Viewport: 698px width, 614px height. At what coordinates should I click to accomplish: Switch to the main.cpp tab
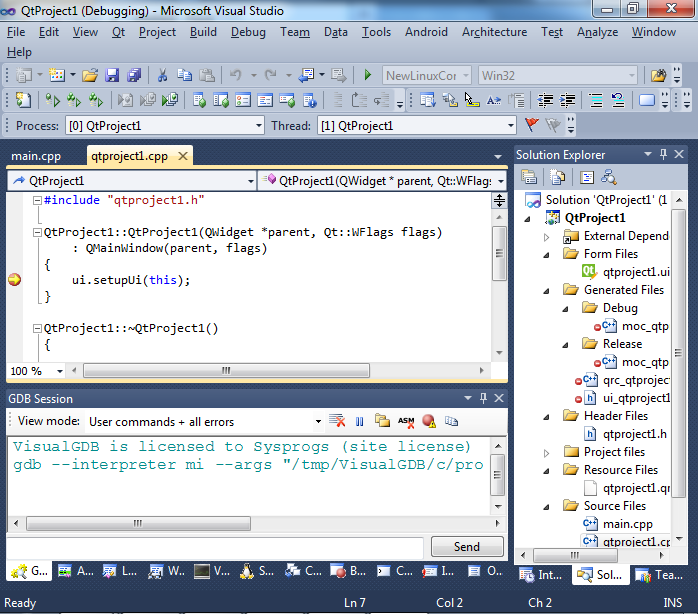tap(36, 156)
